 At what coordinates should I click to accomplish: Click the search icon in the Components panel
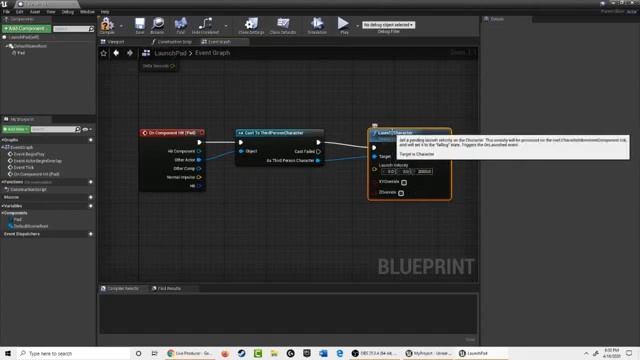(91, 29)
